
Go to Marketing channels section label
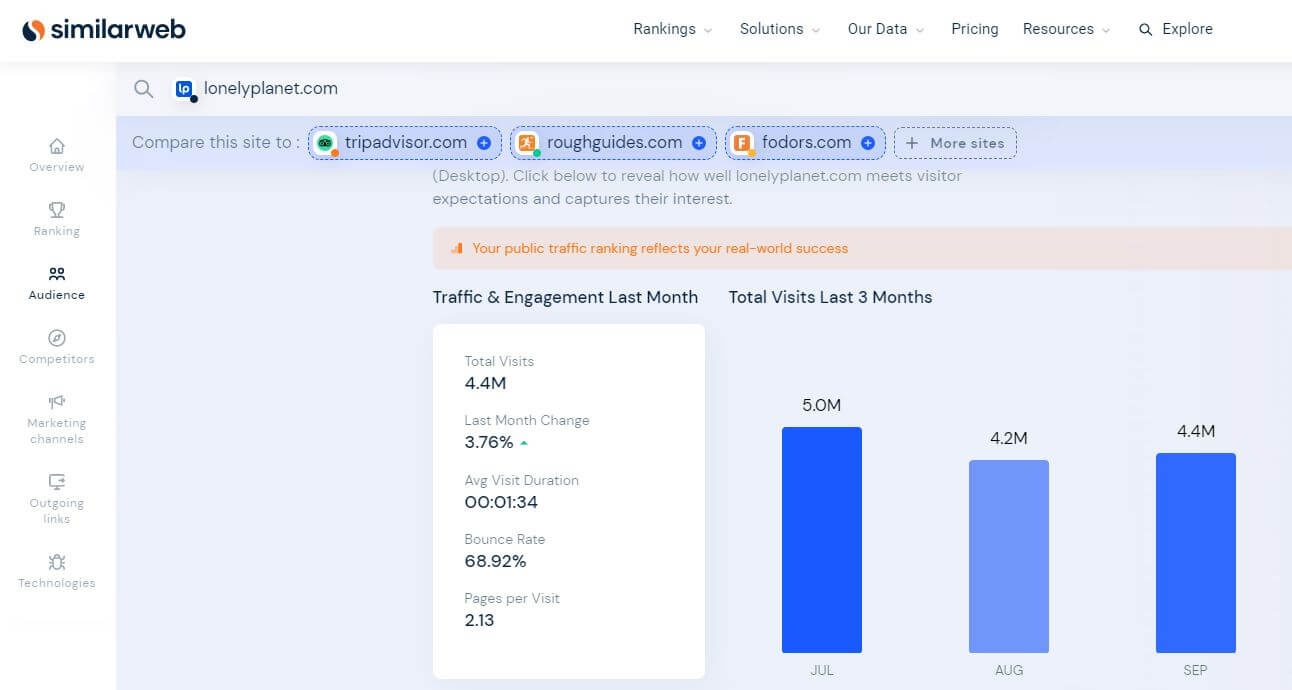click(57, 431)
